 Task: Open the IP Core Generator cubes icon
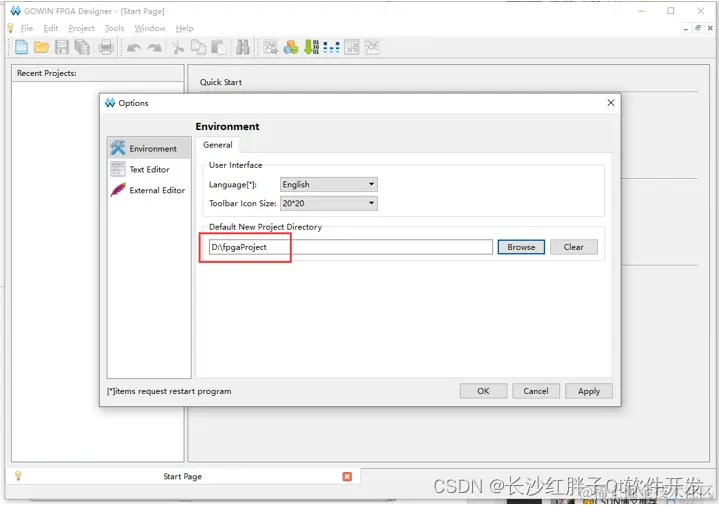pyautogui.click(x=291, y=47)
